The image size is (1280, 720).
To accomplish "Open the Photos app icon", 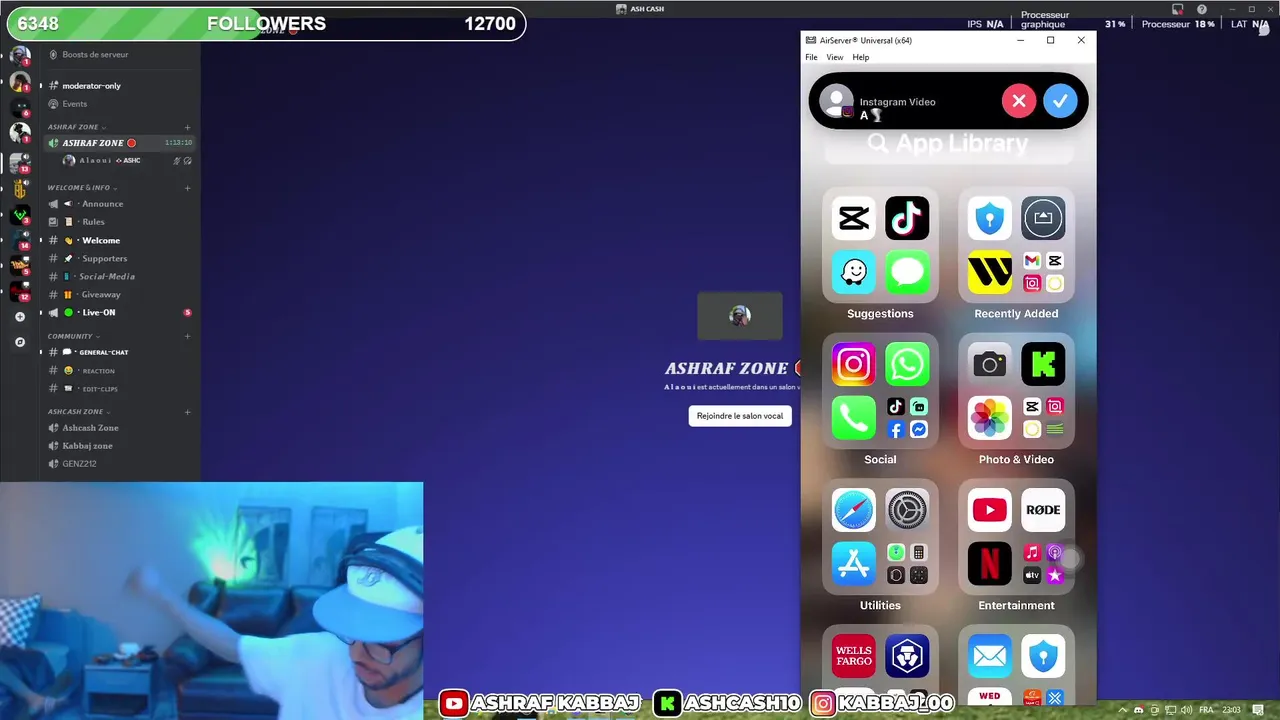I will (x=989, y=418).
